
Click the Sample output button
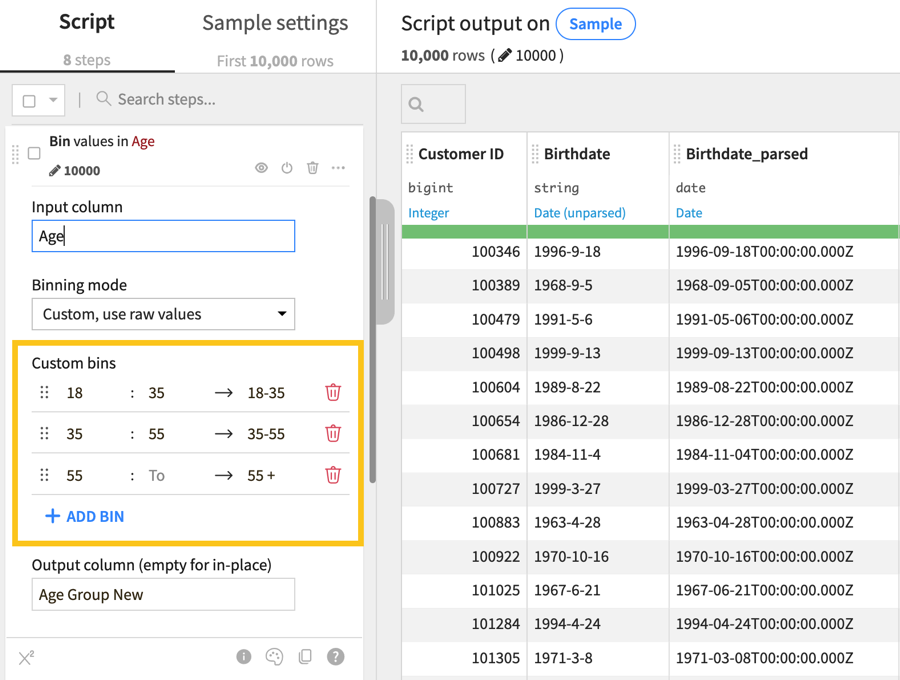tap(595, 24)
